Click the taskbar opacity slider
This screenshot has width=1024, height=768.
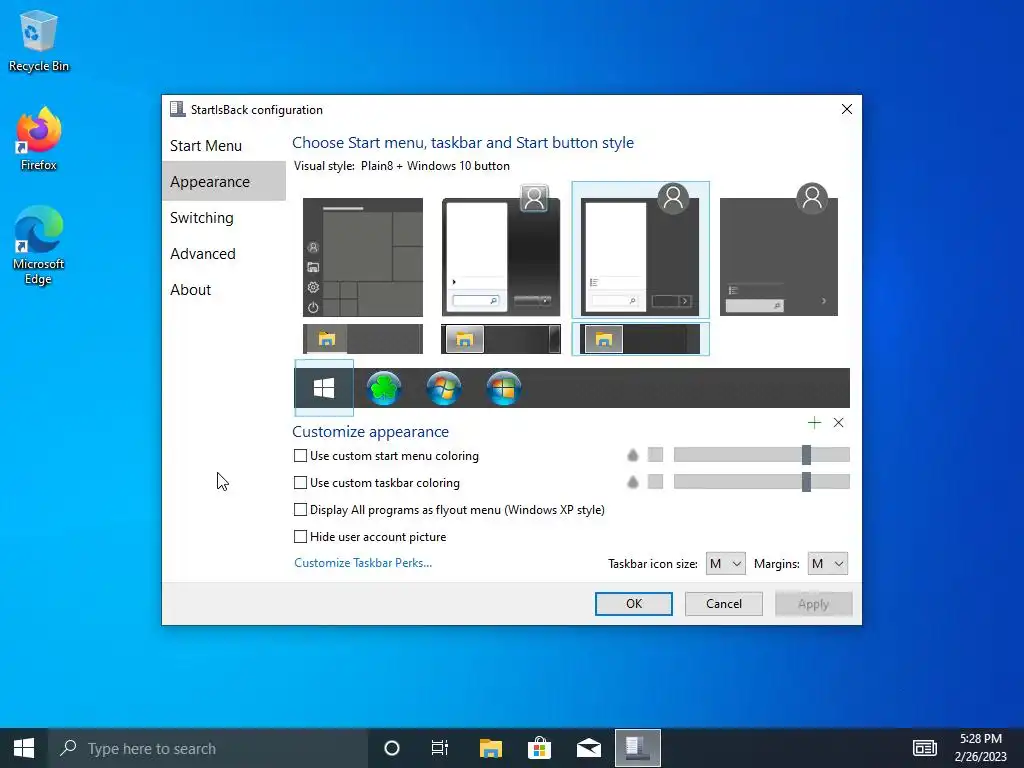[761, 482]
